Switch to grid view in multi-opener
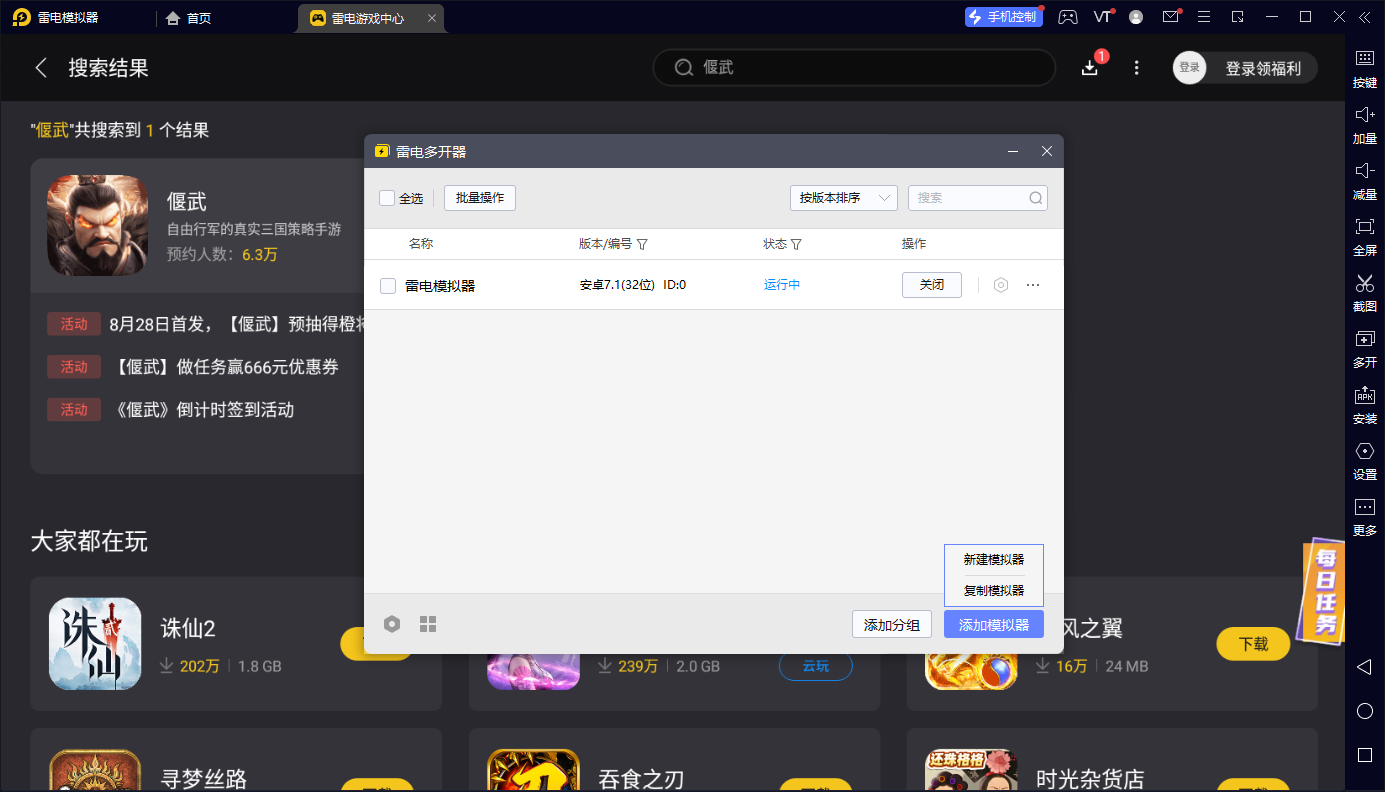1385x792 pixels. [x=428, y=624]
